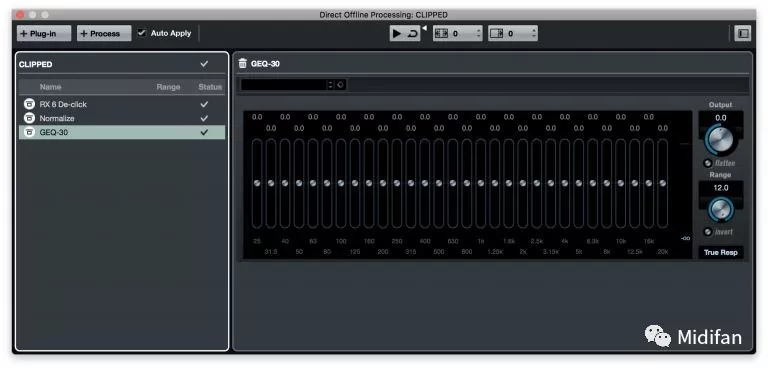
Task: Click the Range knob
Action: point(721,209)
